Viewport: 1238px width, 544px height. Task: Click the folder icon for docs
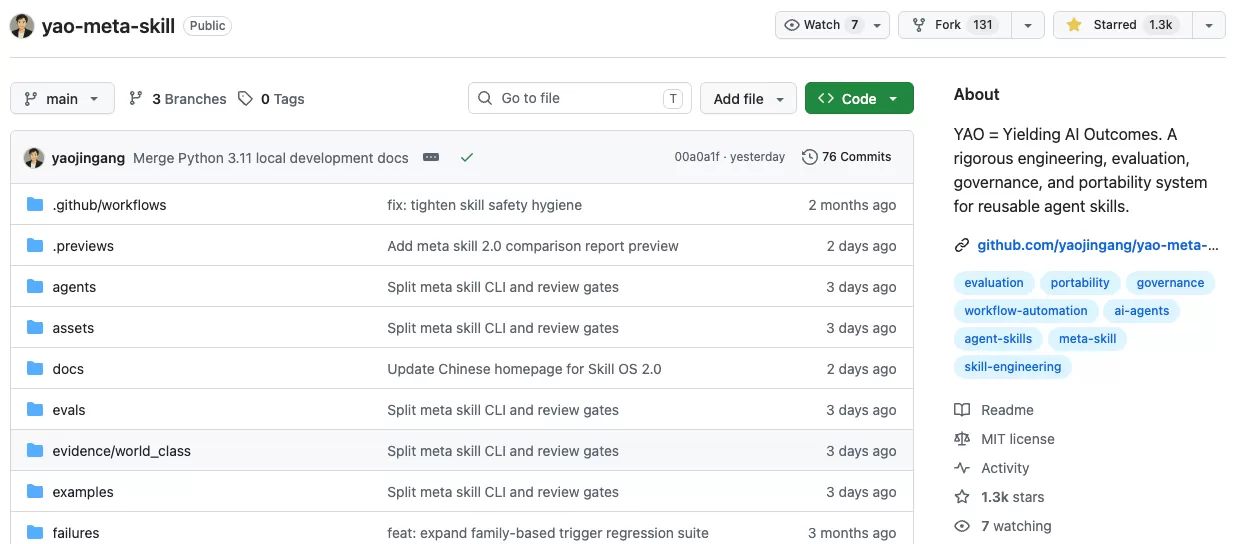click(35, 368)
